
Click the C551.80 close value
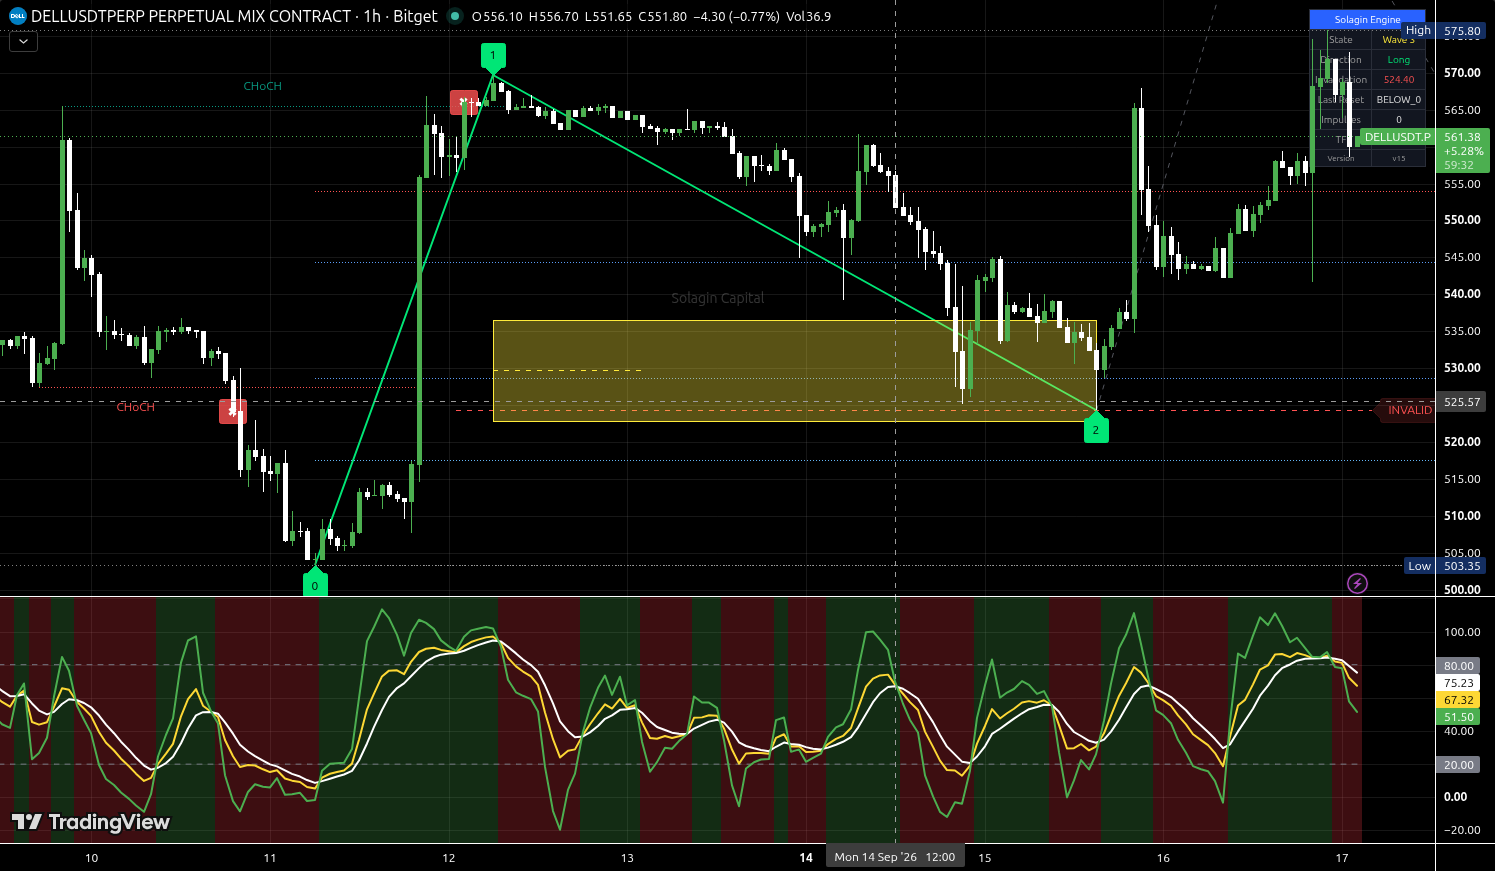pyautogui.click(x=662, y=16)
